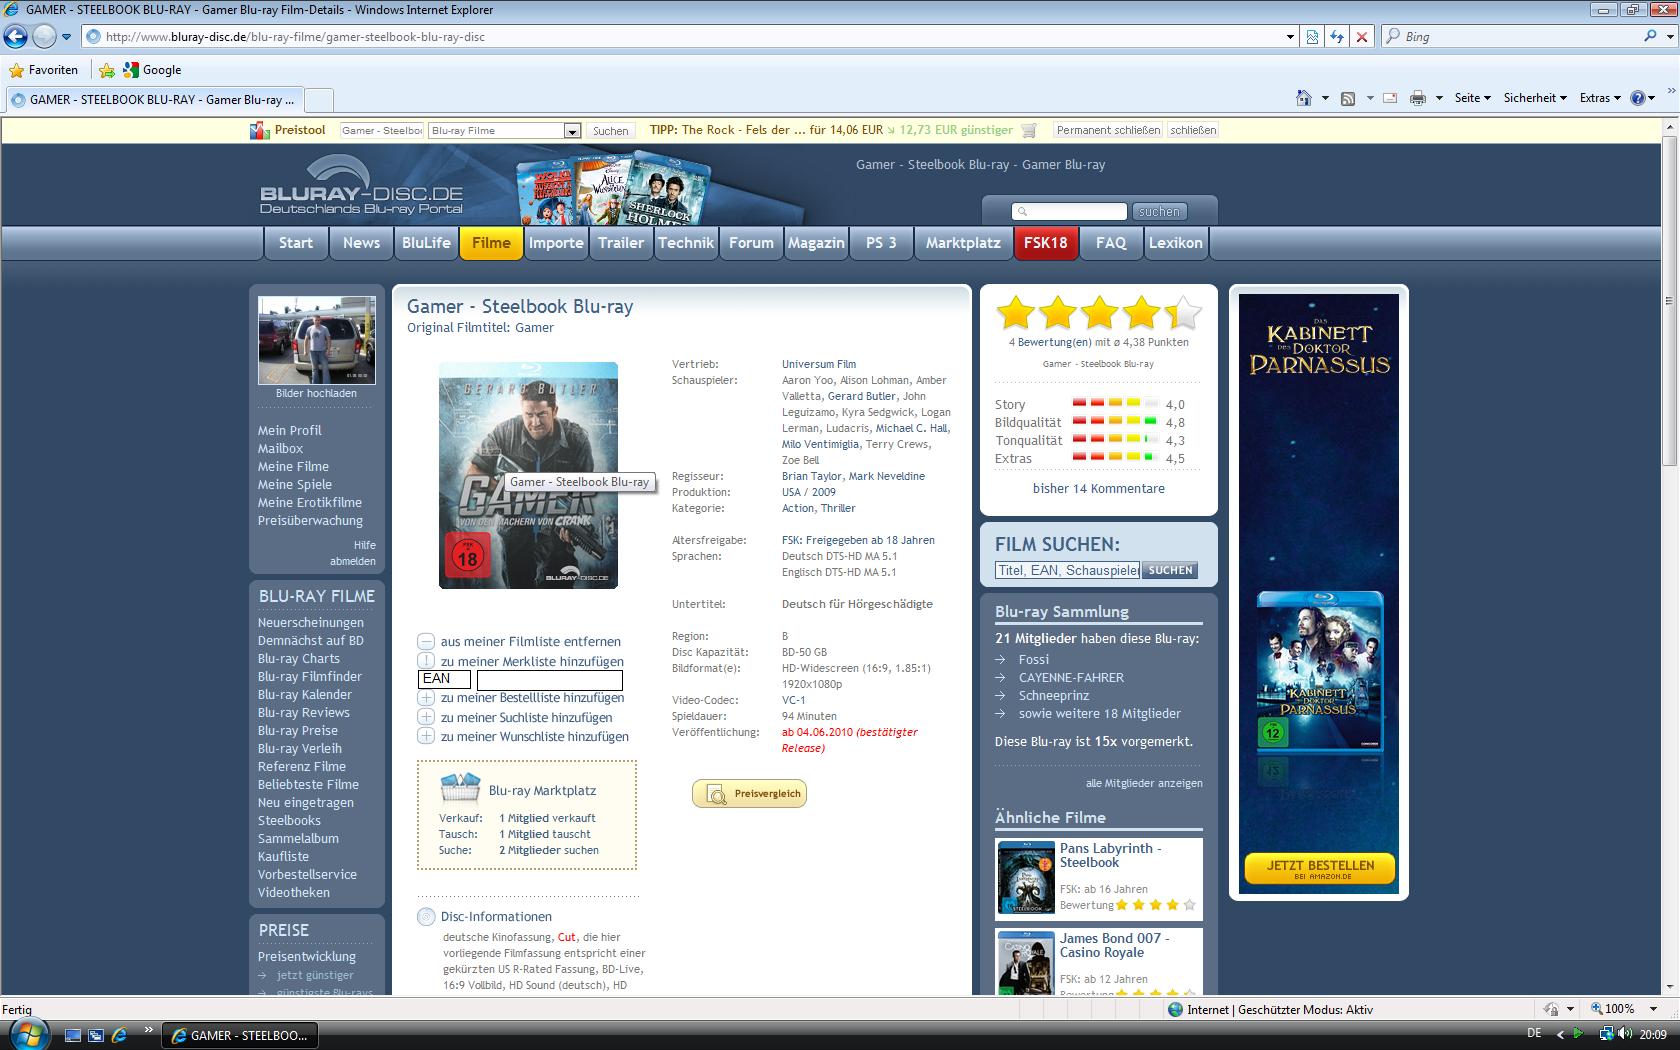
Task: Open the Bing search provider dropdown
Action: tap(1670, 36)
